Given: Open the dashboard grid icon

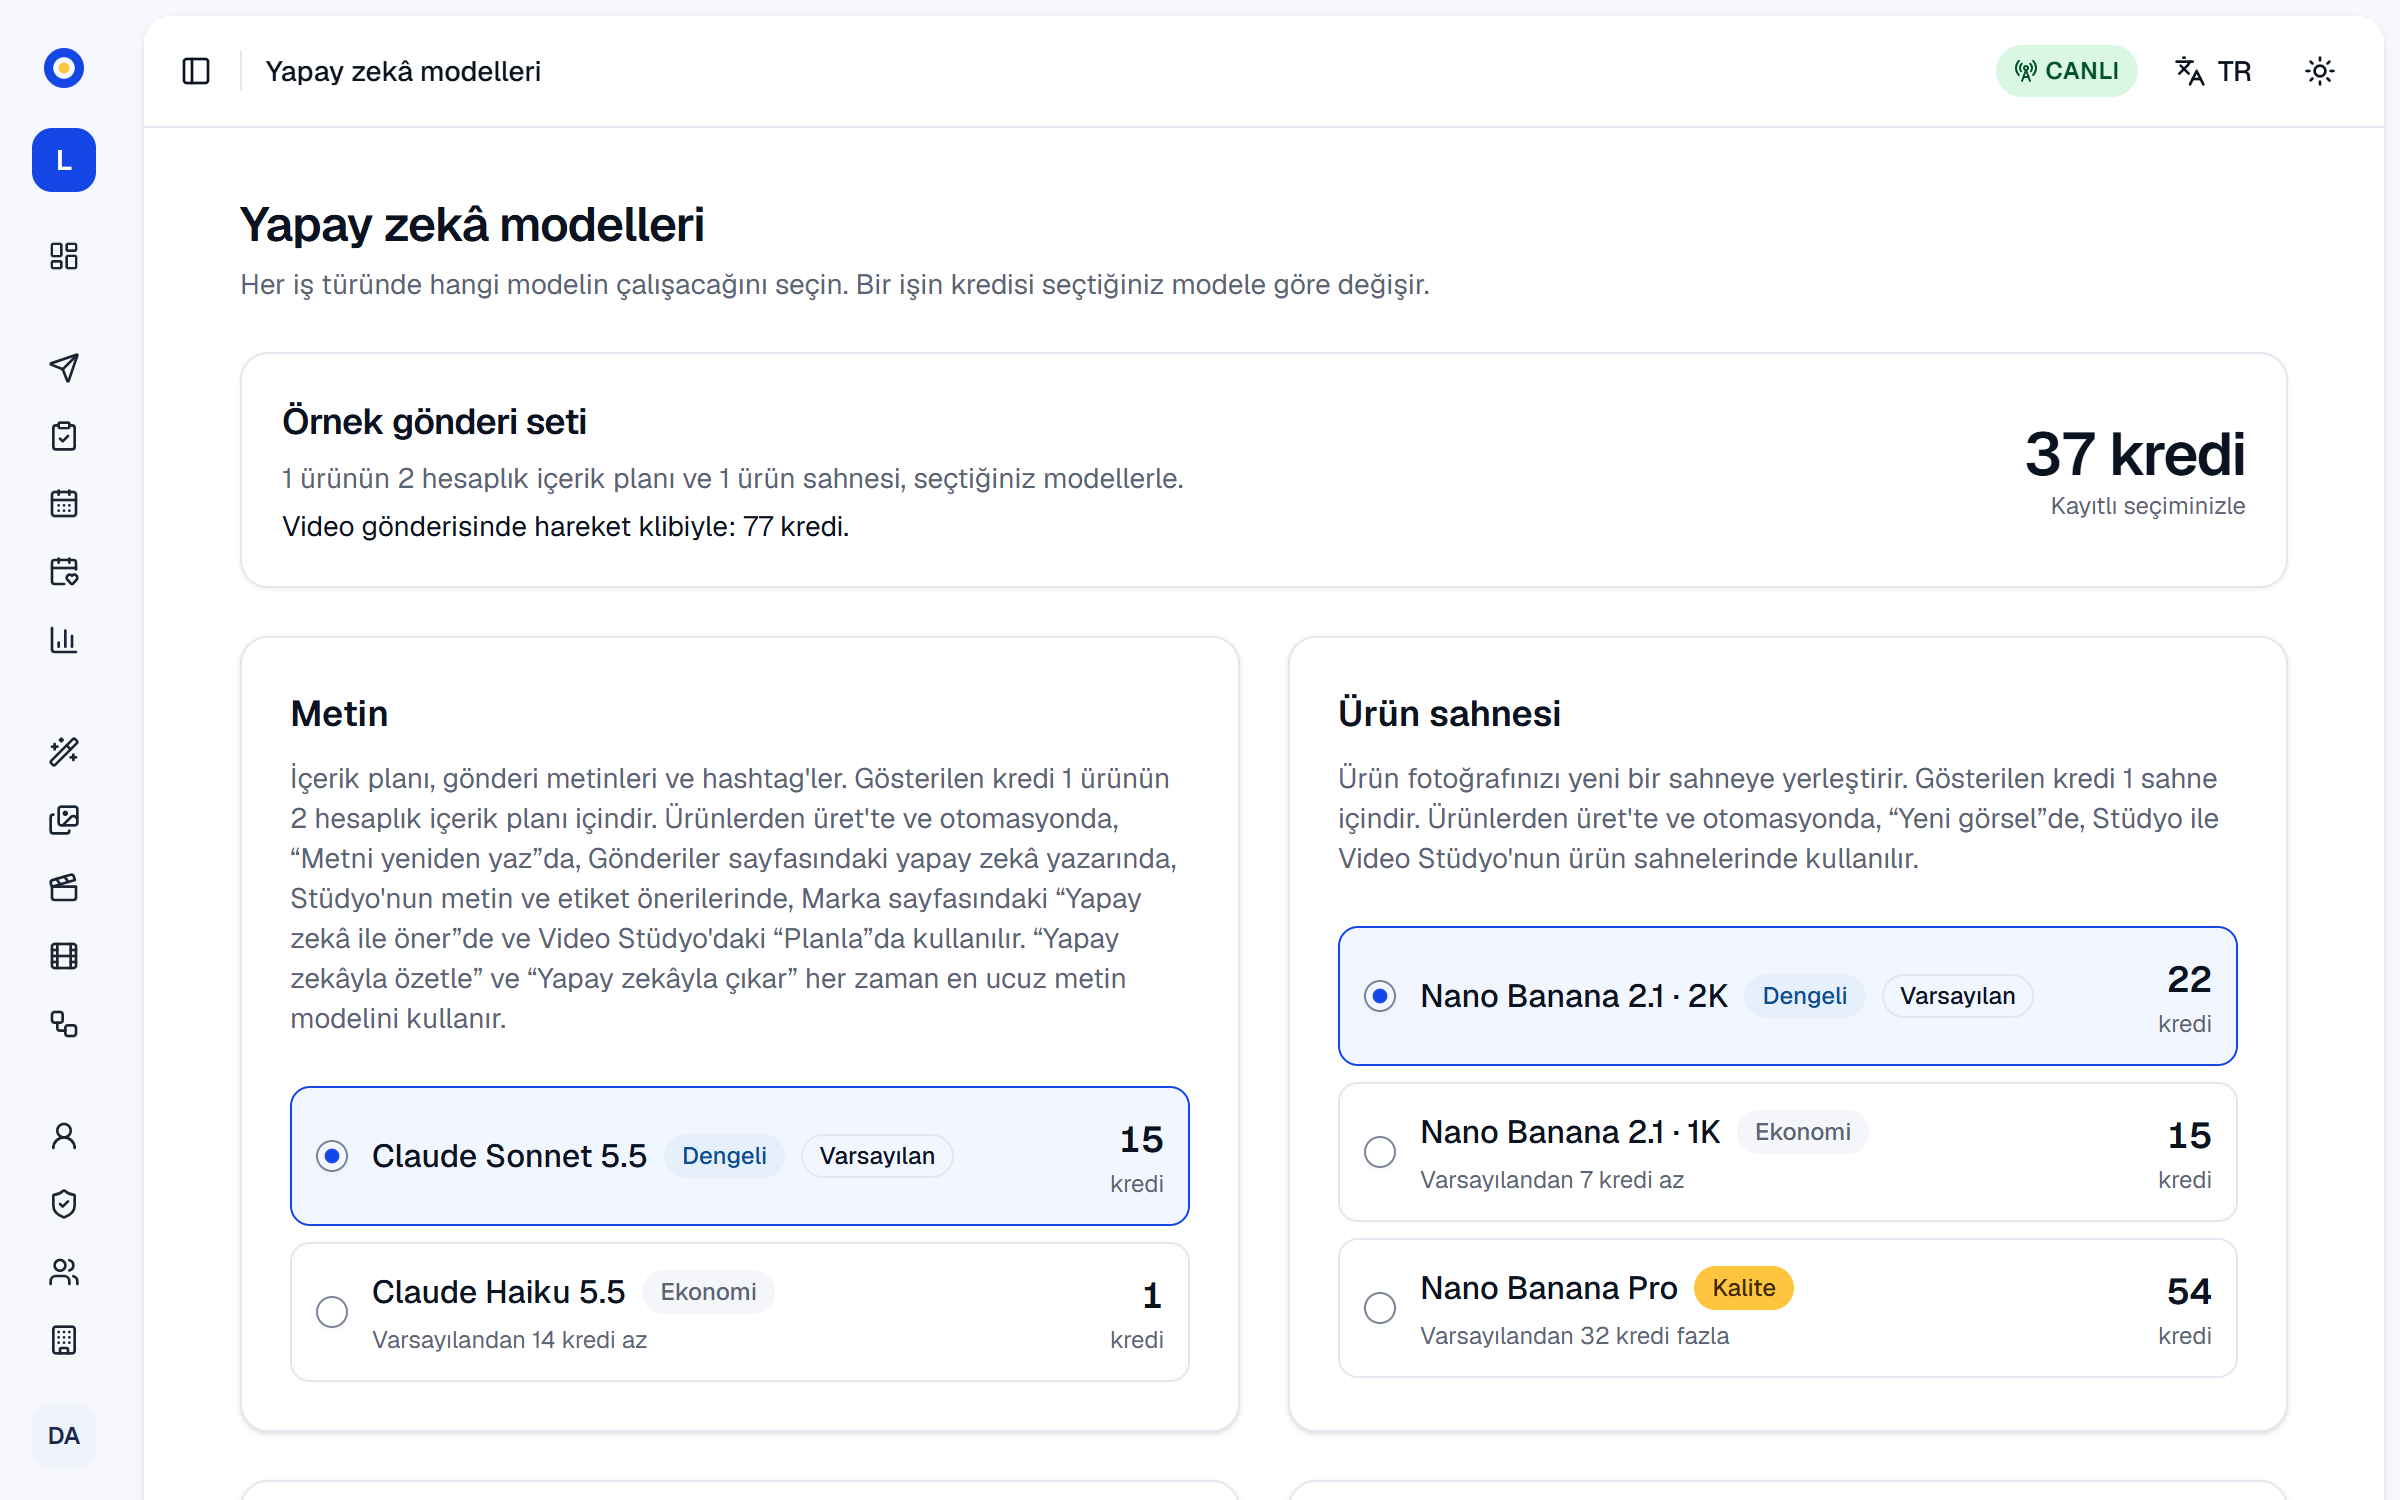Looking at the screenshot, I should 64,256.
